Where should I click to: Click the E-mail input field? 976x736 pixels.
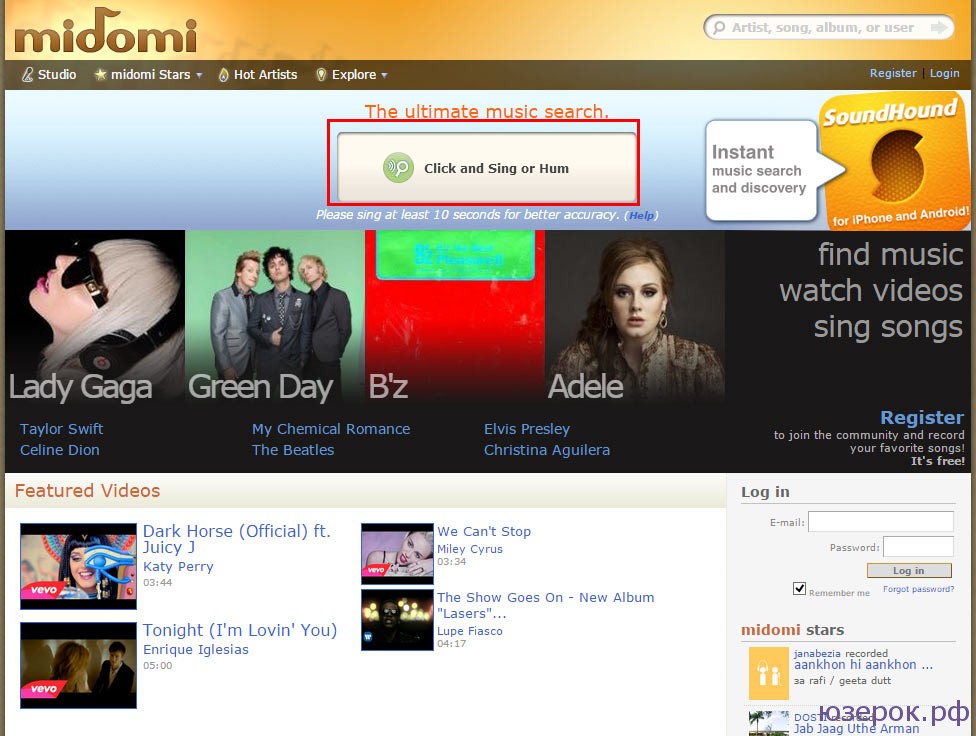[x=880, y=522]
